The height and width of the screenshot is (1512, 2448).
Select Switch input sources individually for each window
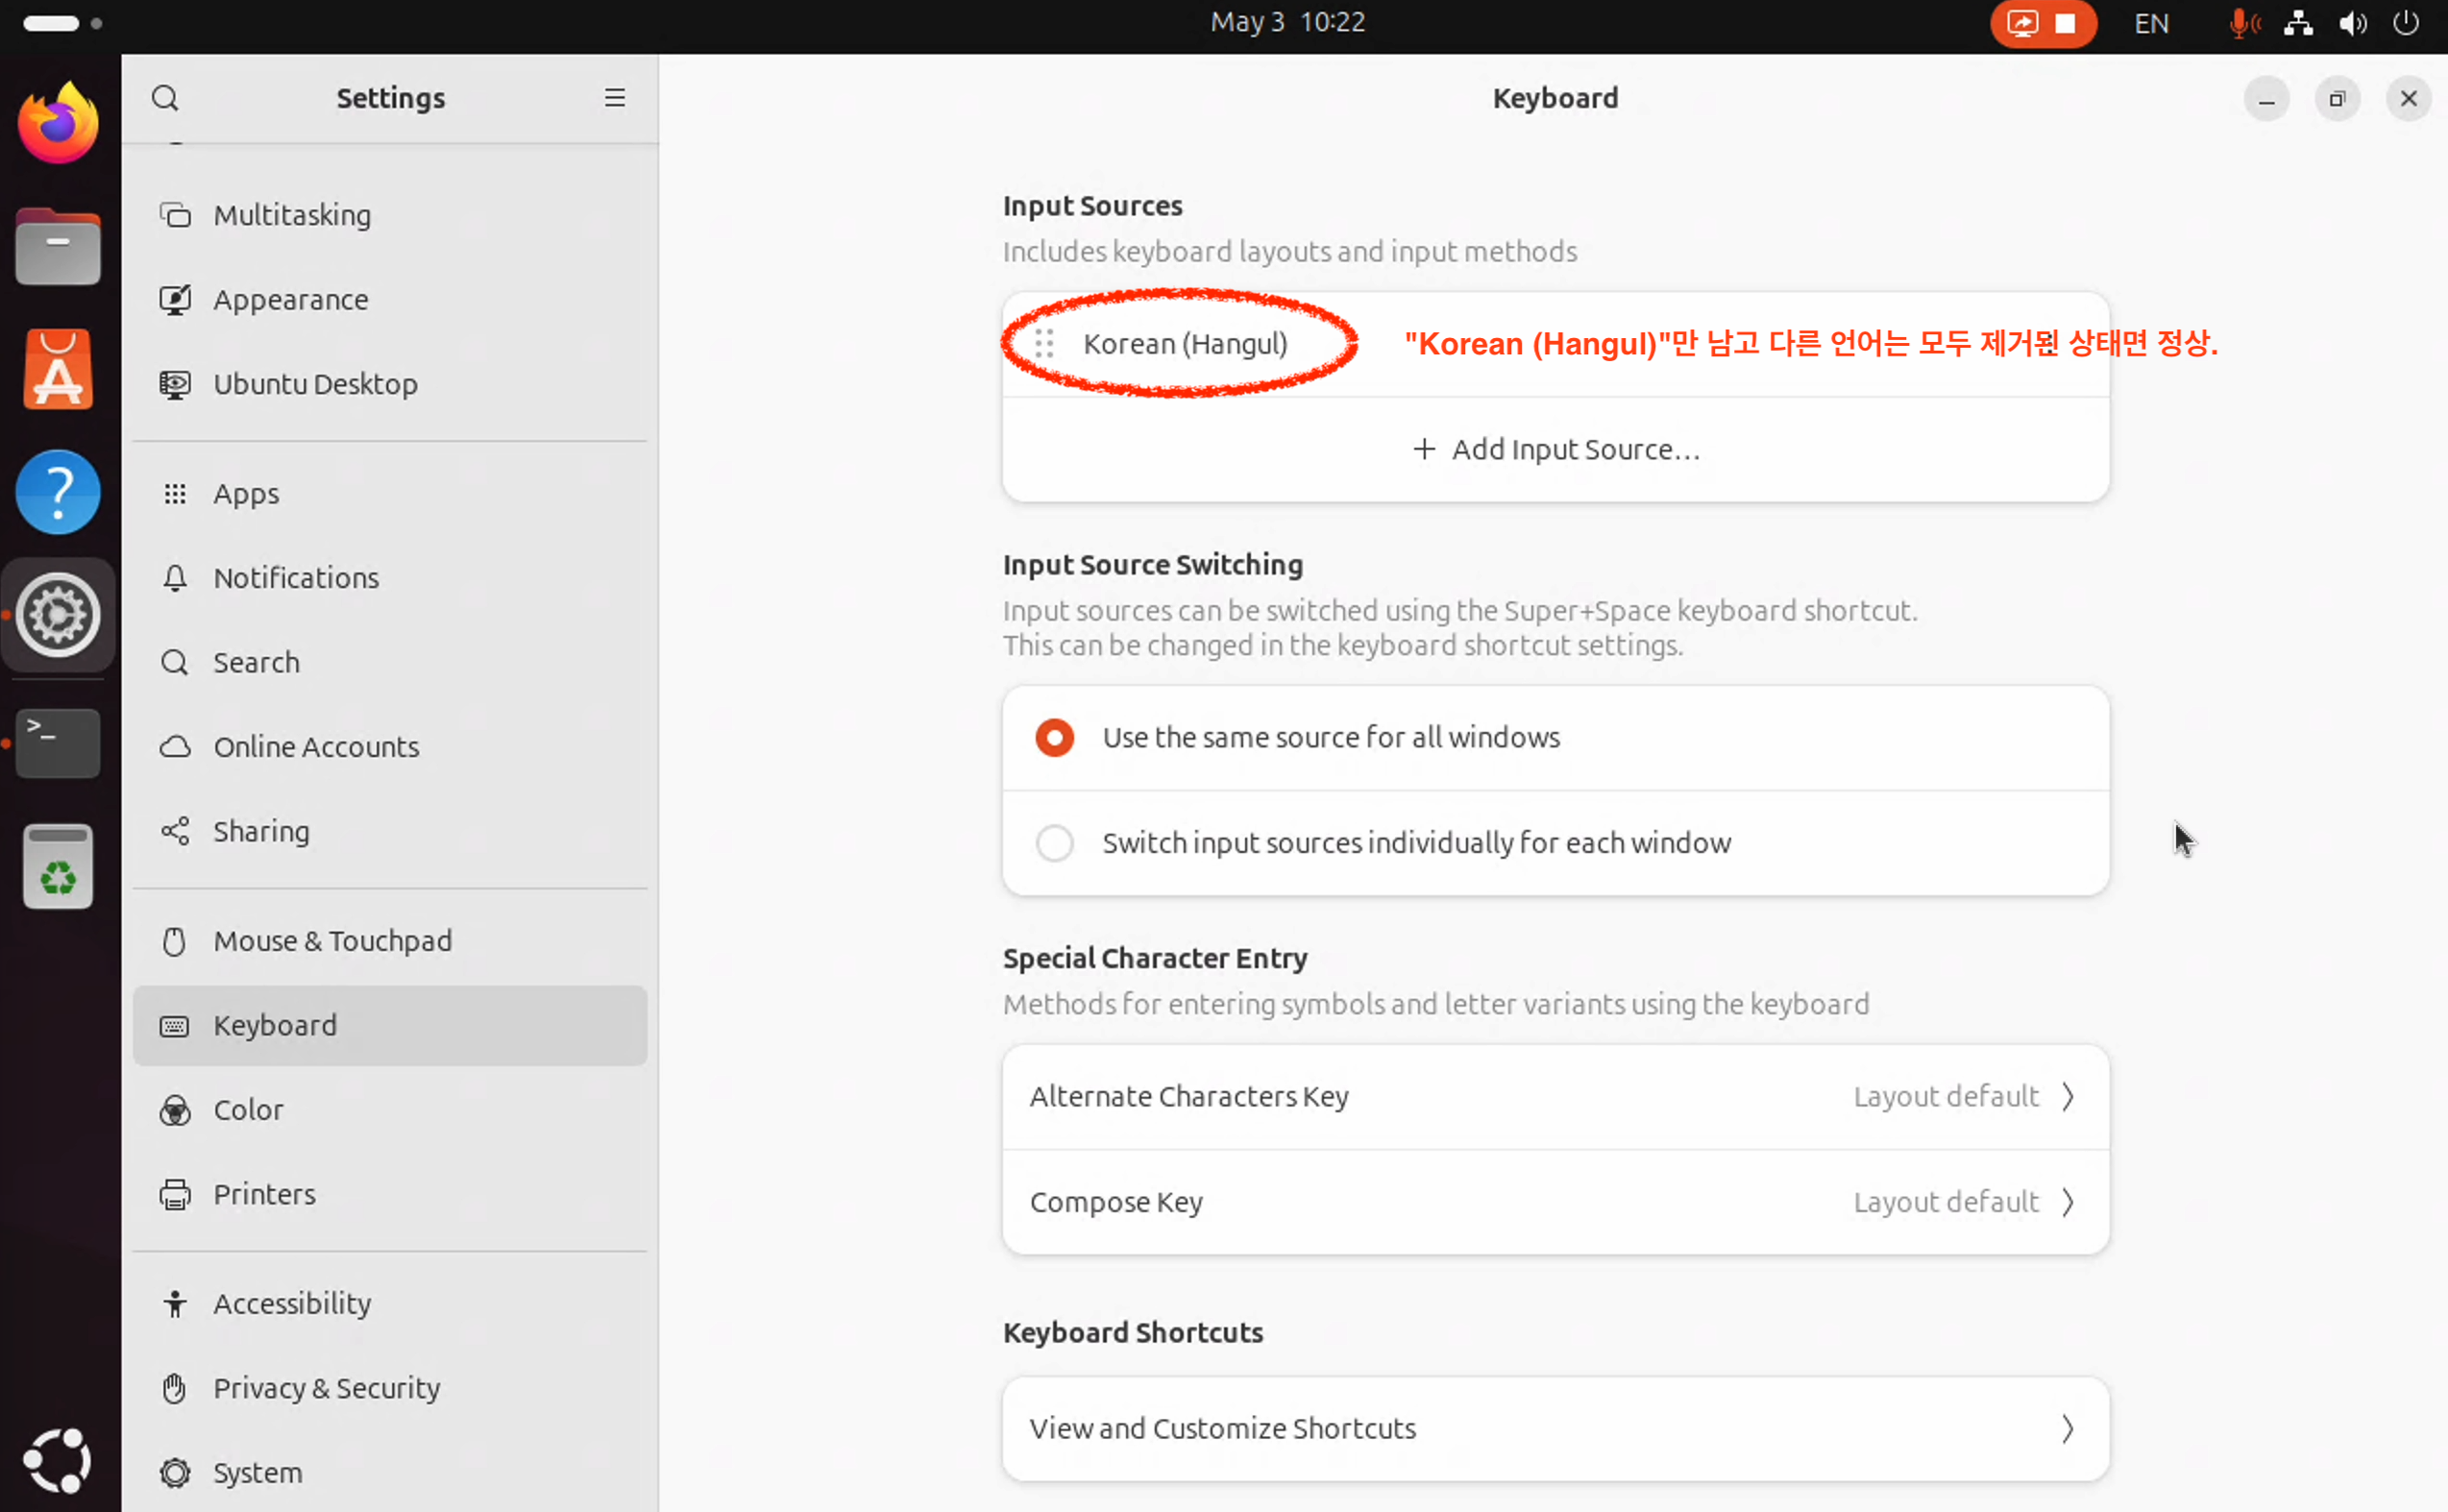coord(1055,843)
